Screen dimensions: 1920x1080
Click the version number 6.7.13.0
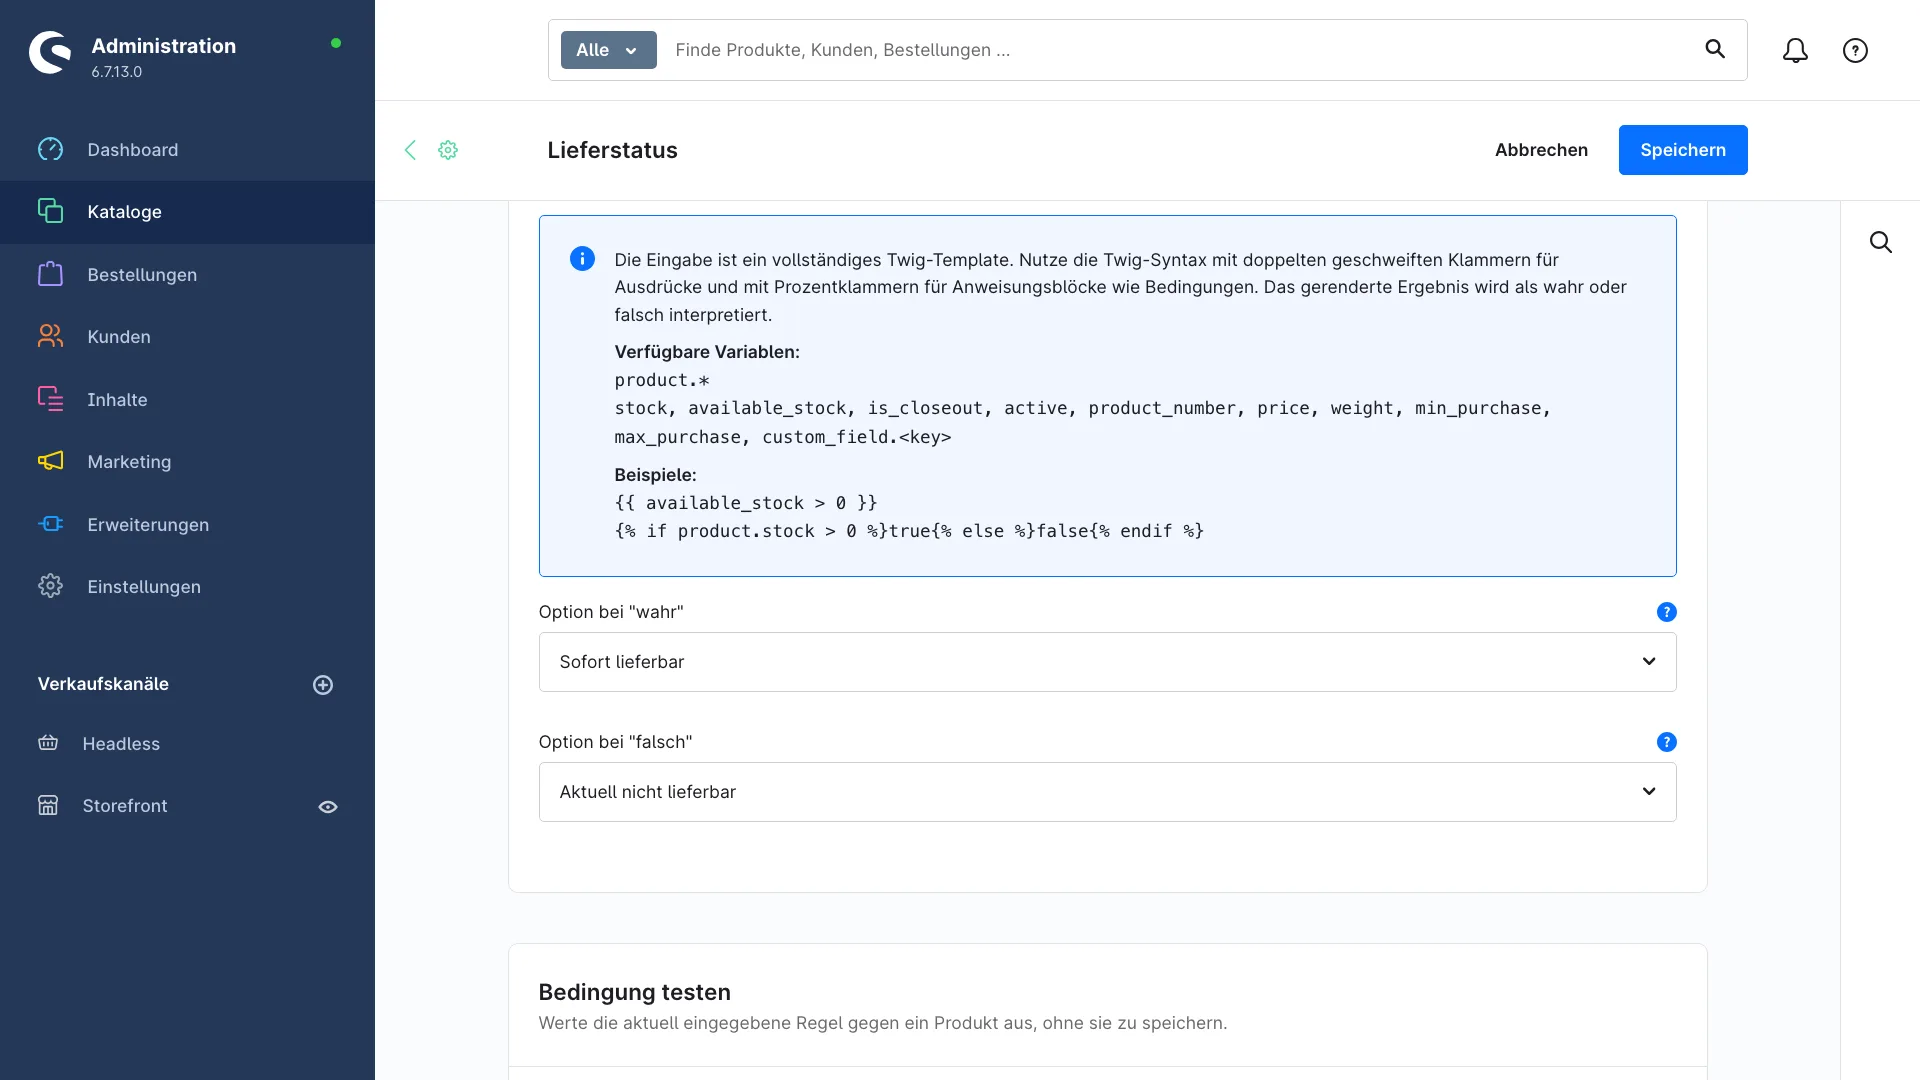(117, 72)
